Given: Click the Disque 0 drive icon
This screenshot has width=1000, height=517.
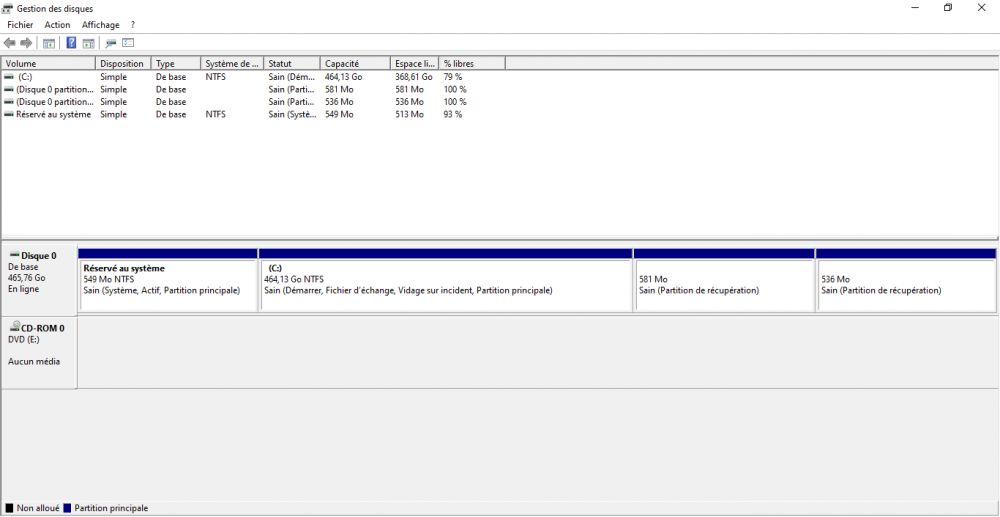Looking at the screenshot, I should click(14, 256).
